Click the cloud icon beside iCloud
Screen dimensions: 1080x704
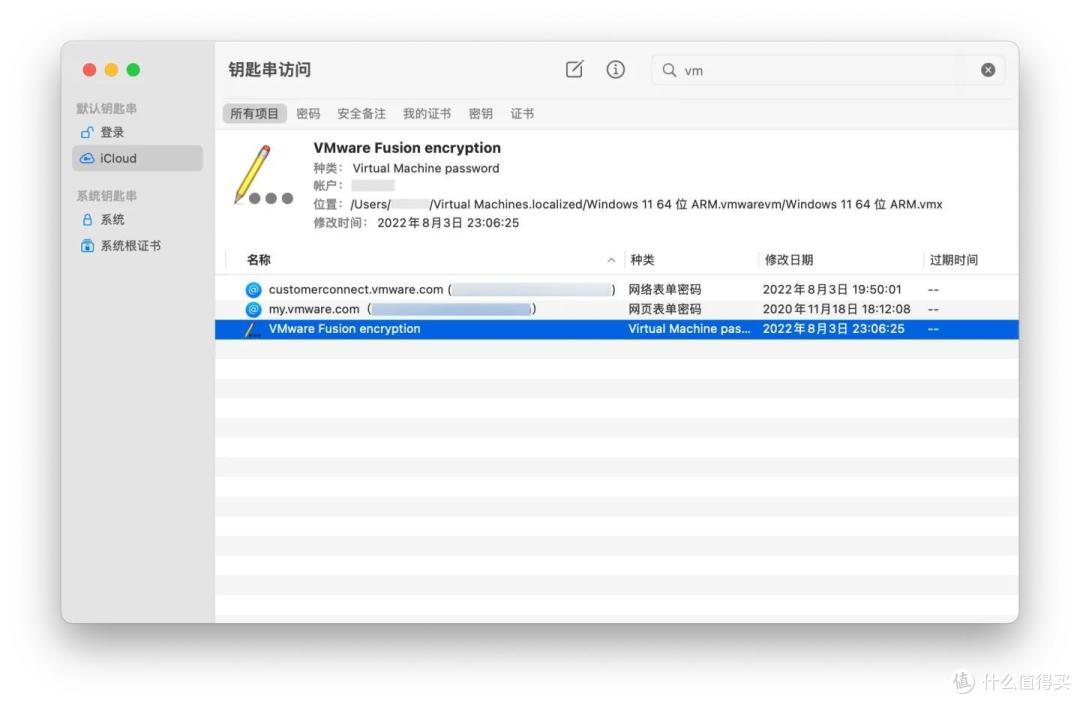(x=87, y=158)
